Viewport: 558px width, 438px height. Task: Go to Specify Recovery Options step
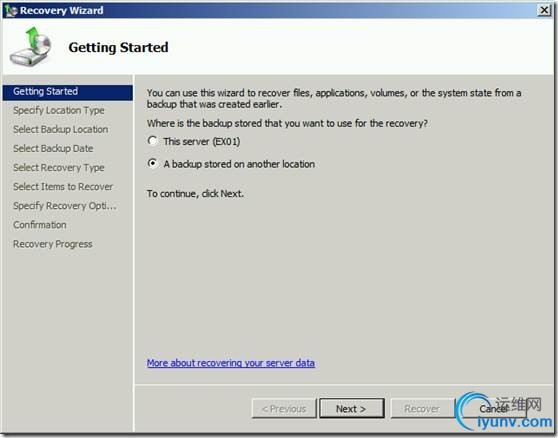point(65,206)
